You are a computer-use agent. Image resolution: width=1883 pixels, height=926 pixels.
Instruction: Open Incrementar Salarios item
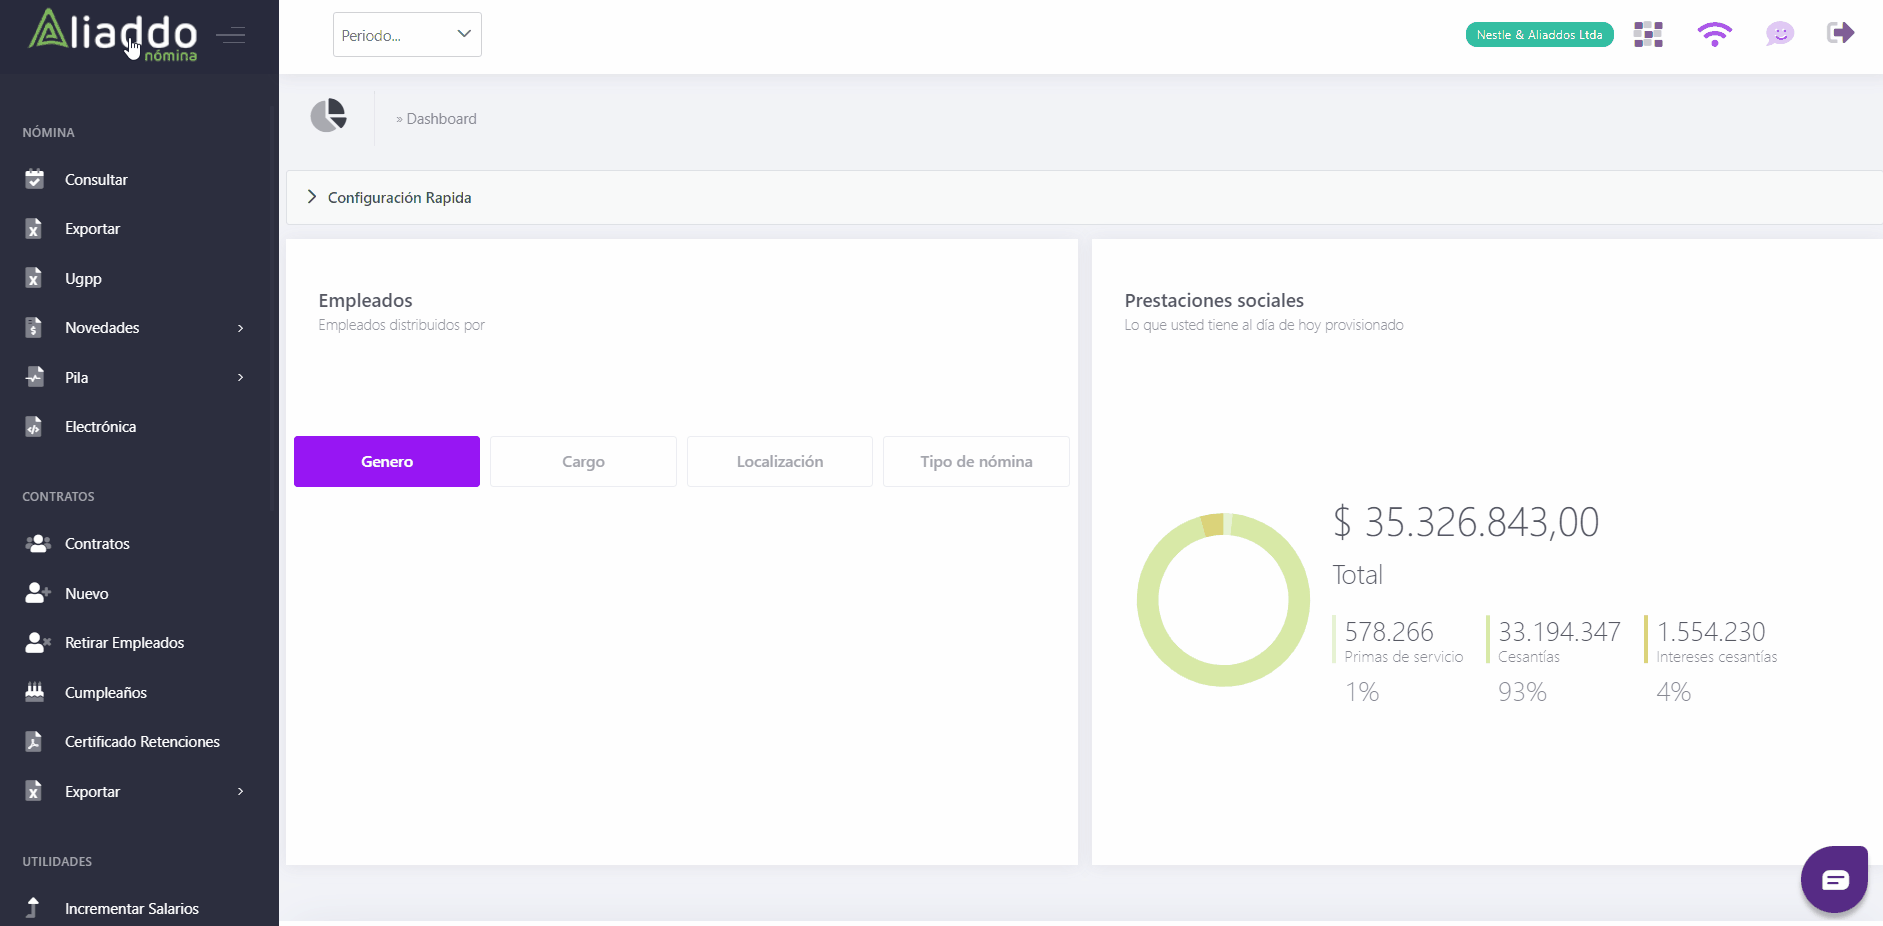(x=131, y=909)
